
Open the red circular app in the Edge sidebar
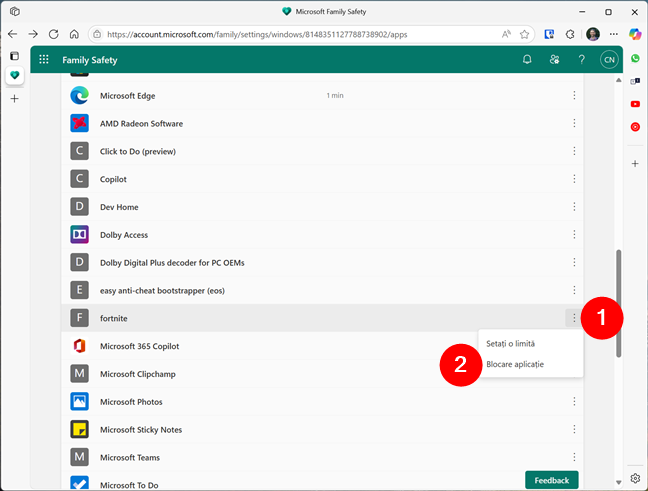point(635,127)
